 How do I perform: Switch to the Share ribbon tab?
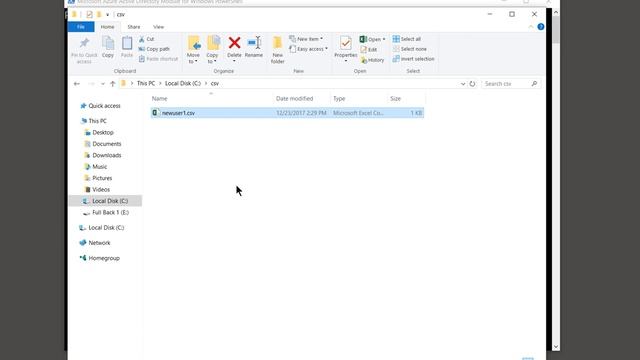coord(133,27)
